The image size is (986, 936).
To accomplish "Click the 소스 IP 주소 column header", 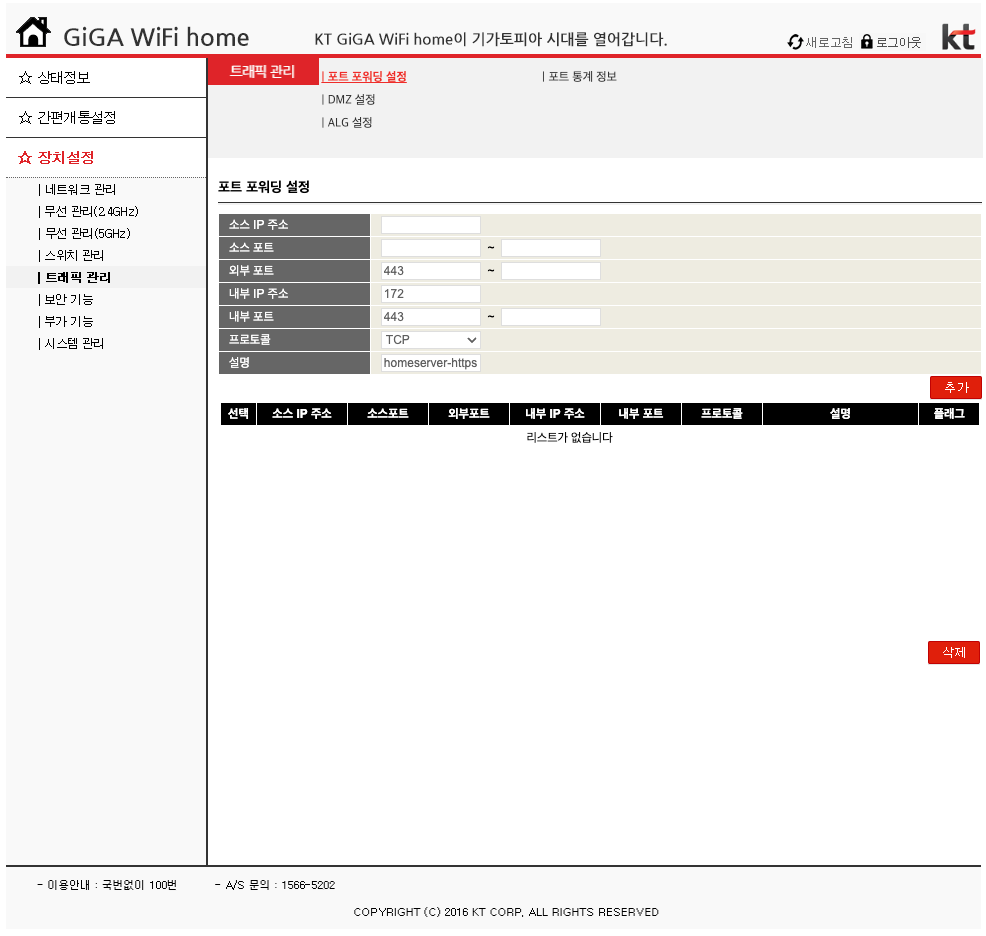I will [x=302, y=414].
